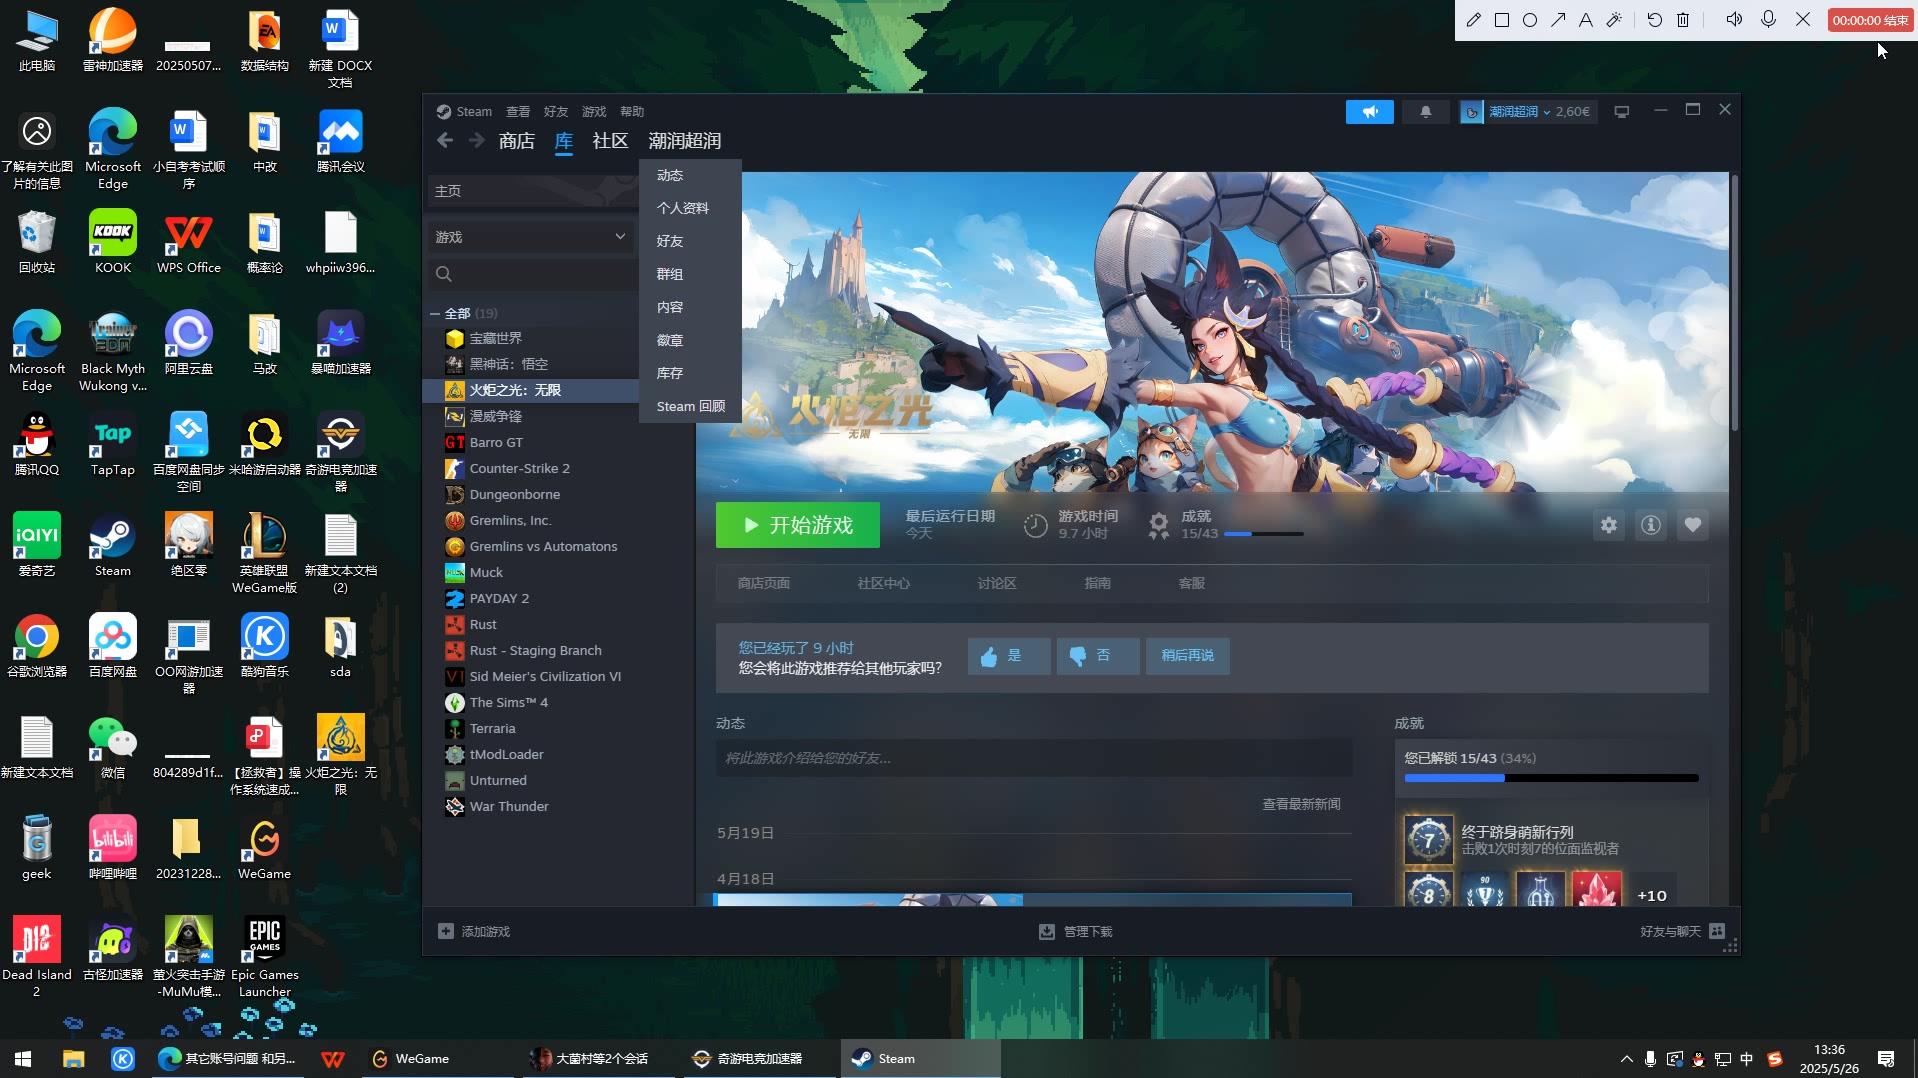Click 是 thumbs-up recommend button
Screen dimensions: 1918x1078
coord(1009,656)
